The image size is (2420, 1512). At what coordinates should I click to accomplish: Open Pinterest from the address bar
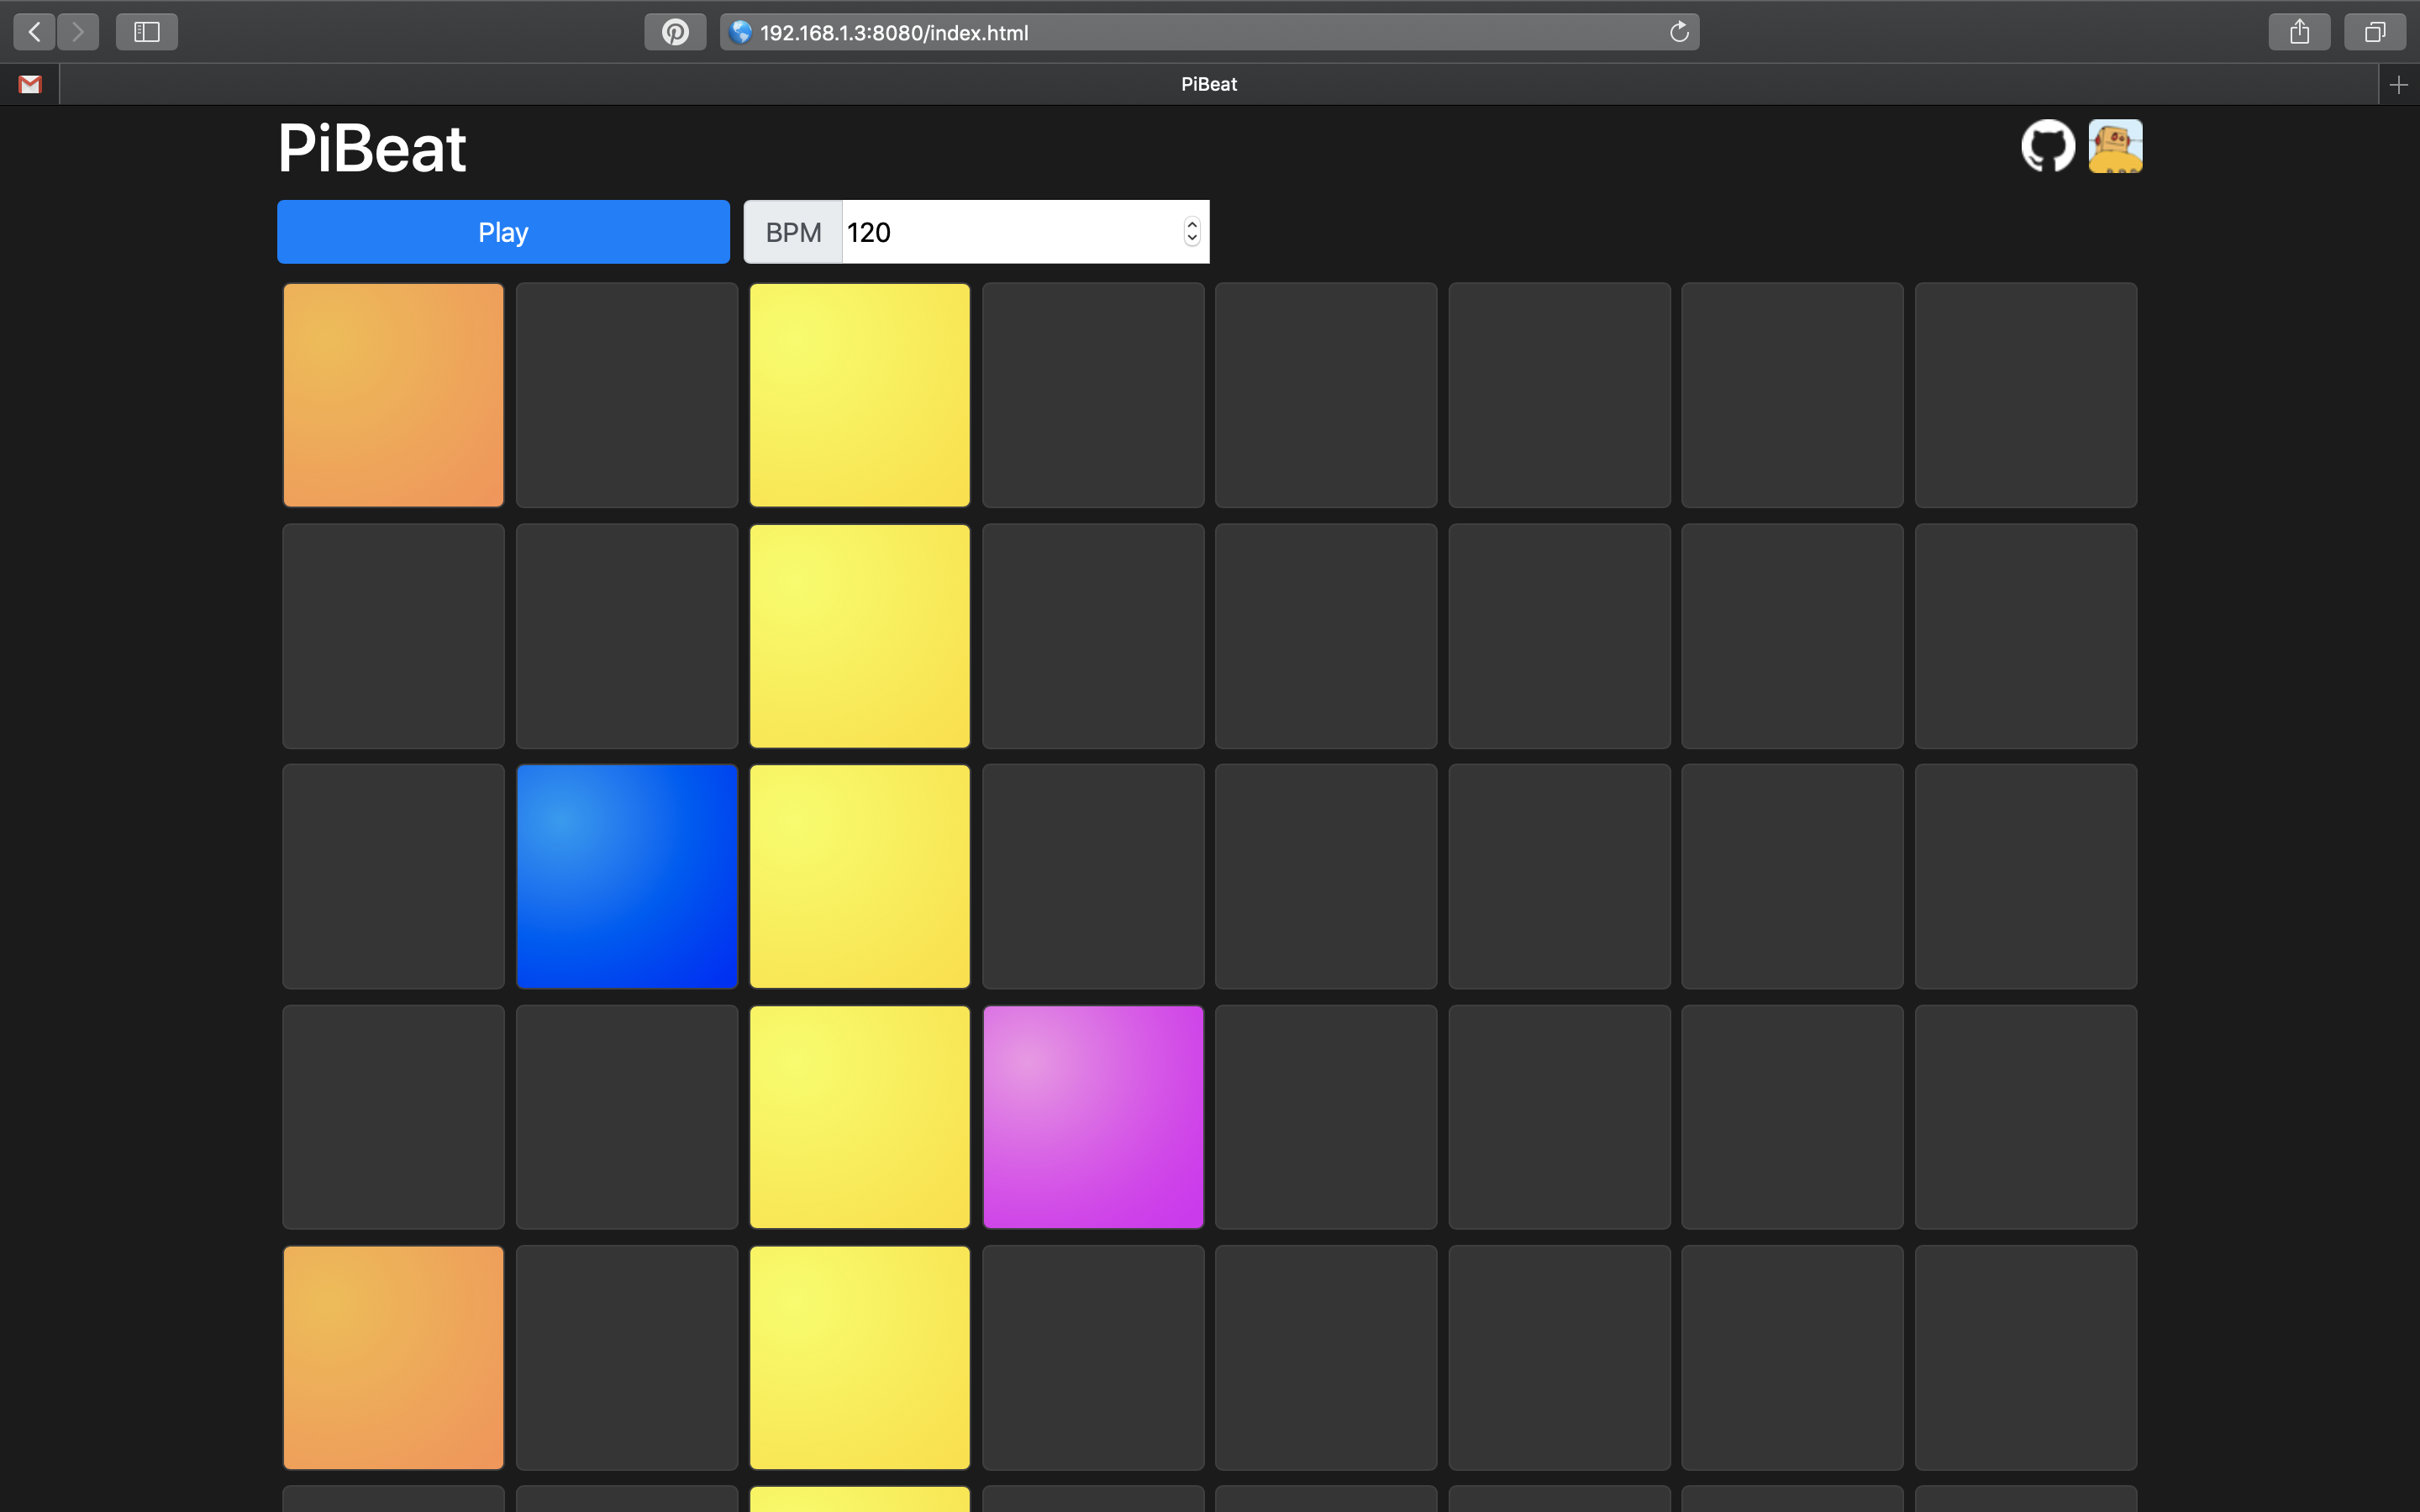676,31
